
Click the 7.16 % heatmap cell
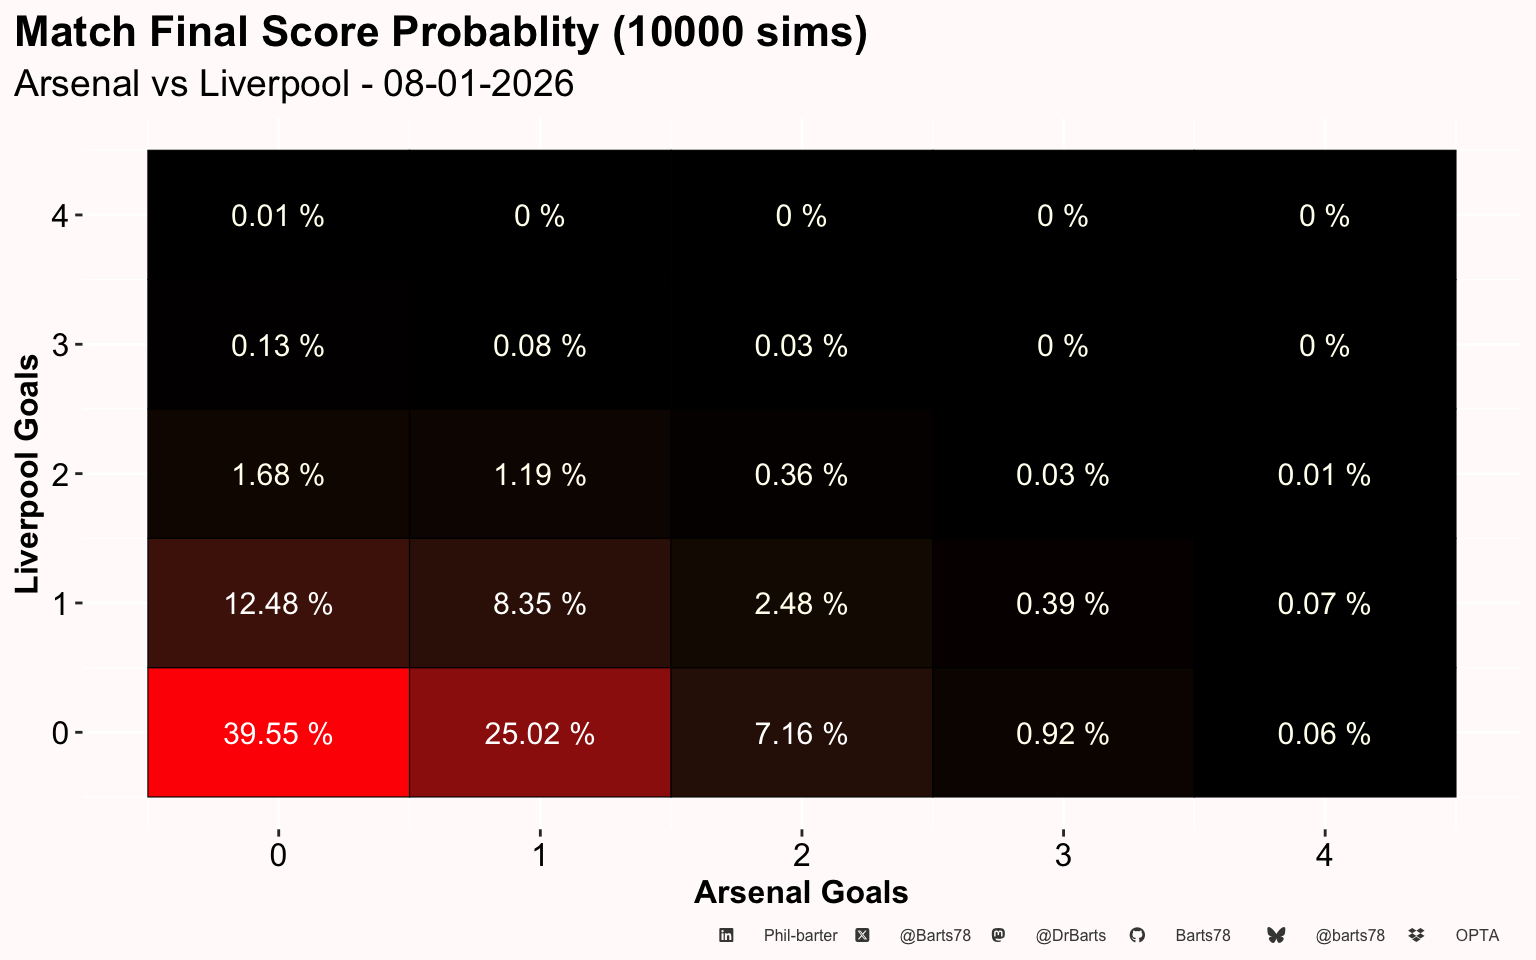click(x=801, y=733)
